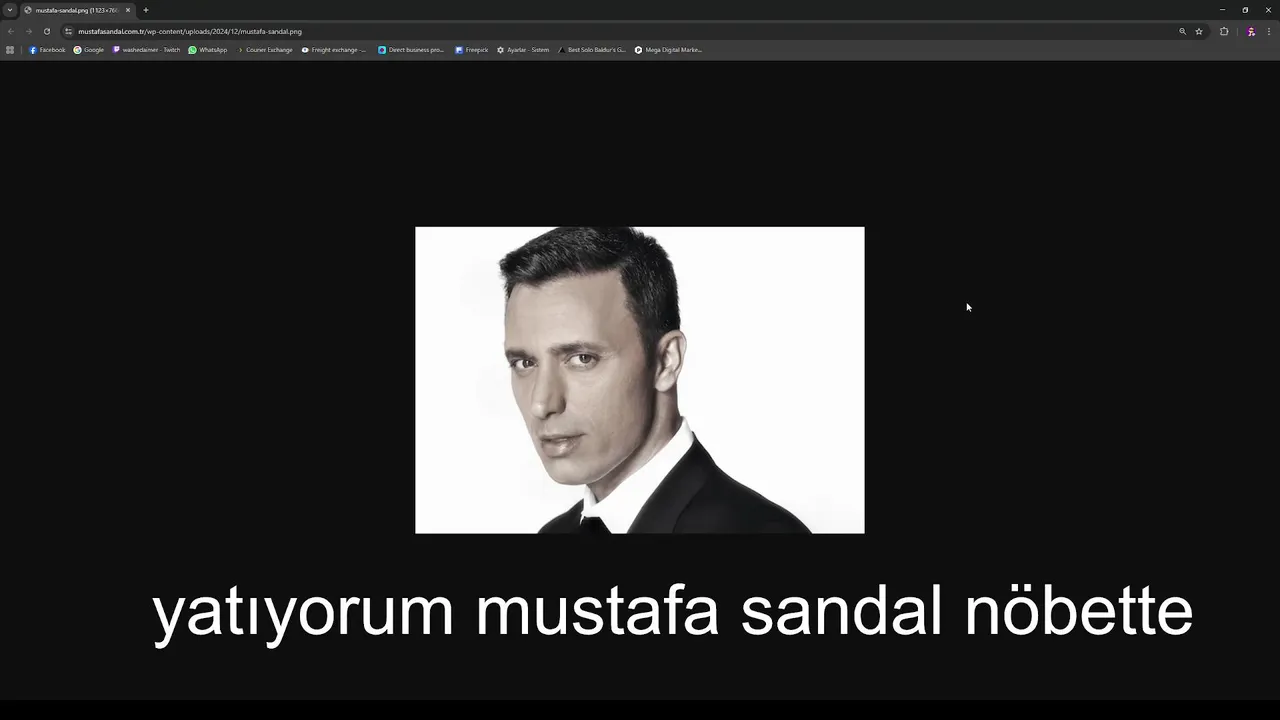
Task: Open the WhatsApp bookmark
Action: coord(208,50)
